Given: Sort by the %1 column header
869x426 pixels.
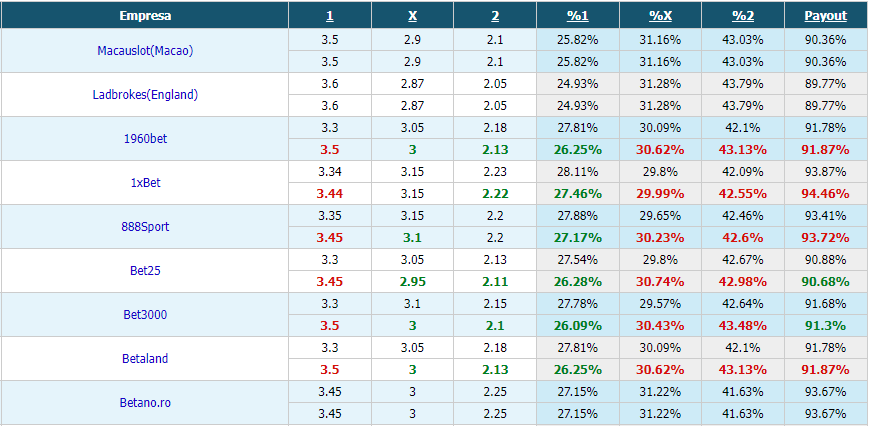Looking at the screenshot, I should 577,16.
